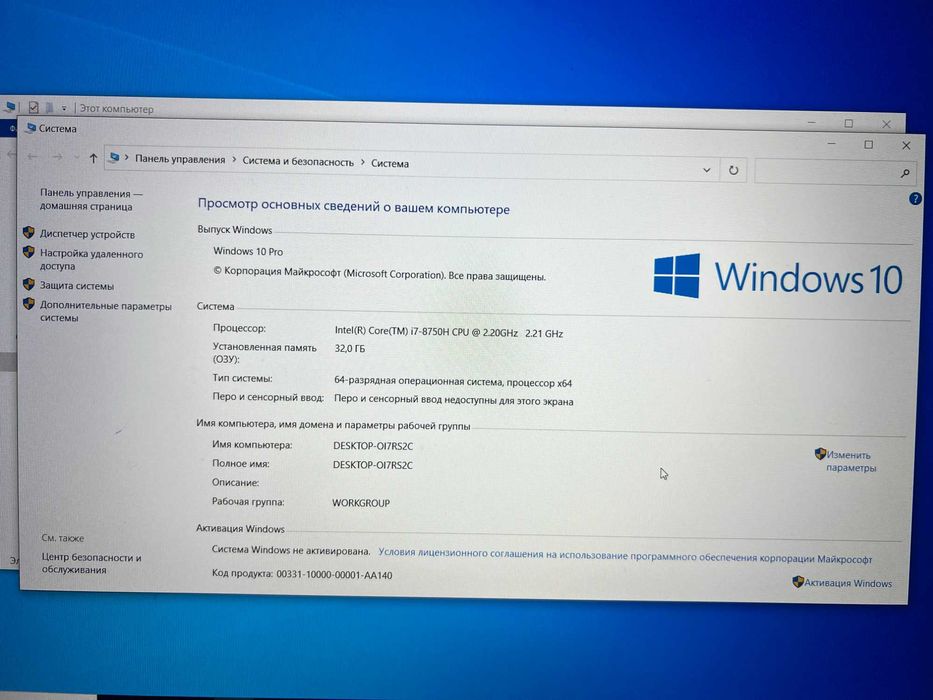Open Активация Windows link

click(848, 583)
